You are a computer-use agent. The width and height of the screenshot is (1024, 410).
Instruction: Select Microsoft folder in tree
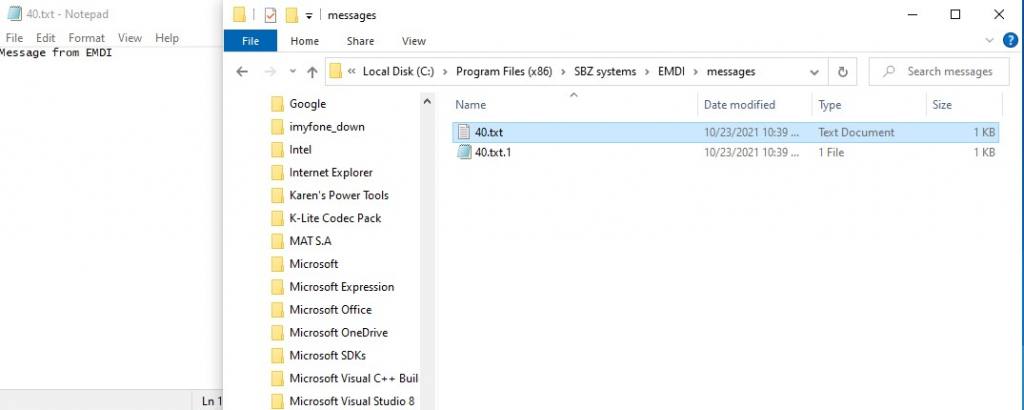(314, 264)
